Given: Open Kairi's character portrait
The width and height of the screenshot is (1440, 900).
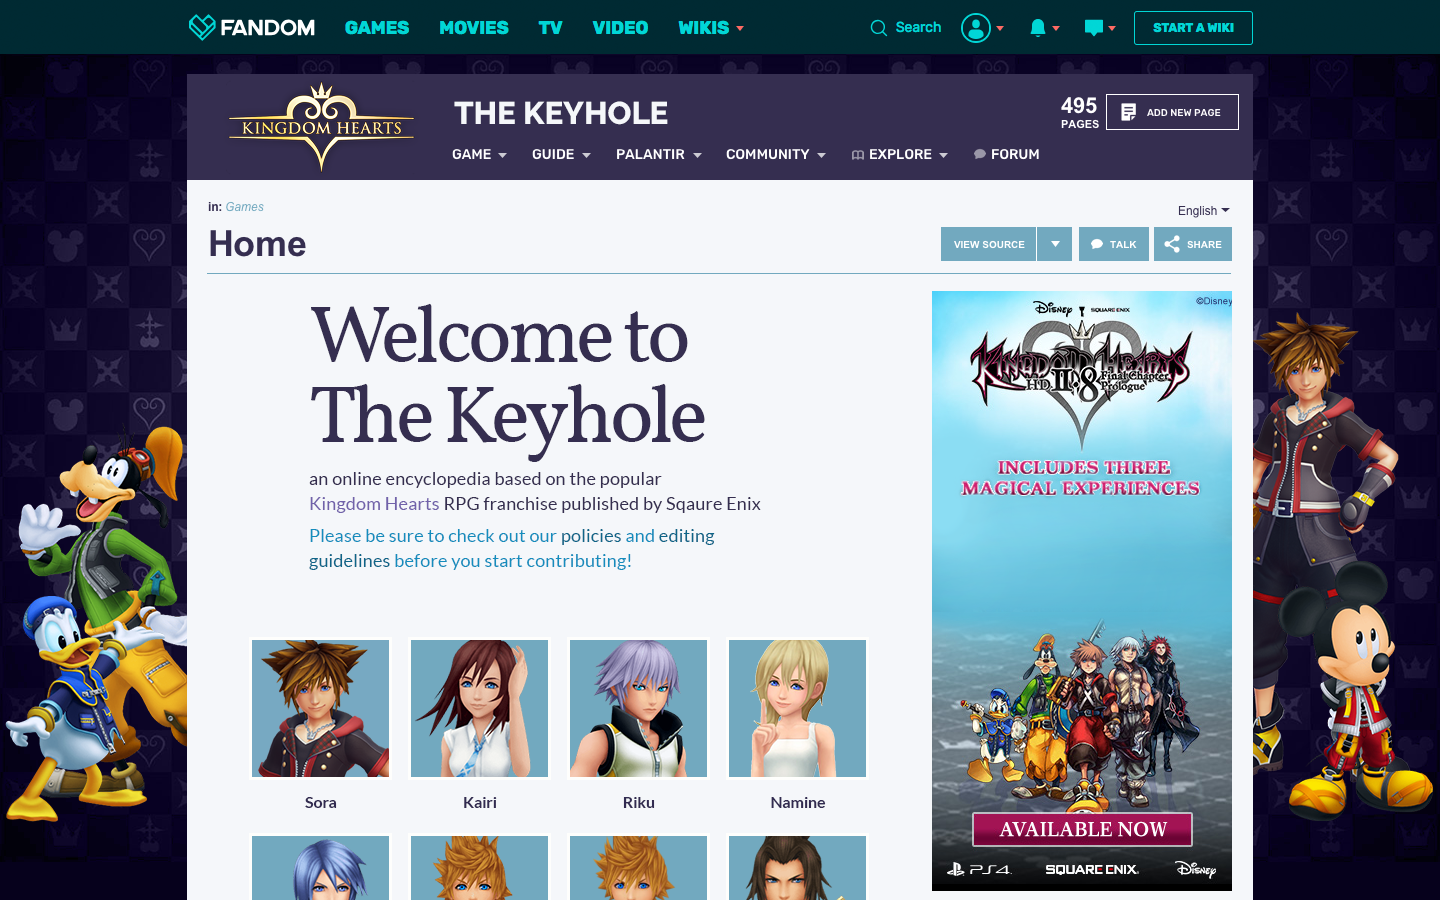Looking at the screenshot, I should [x=480, y=708].
